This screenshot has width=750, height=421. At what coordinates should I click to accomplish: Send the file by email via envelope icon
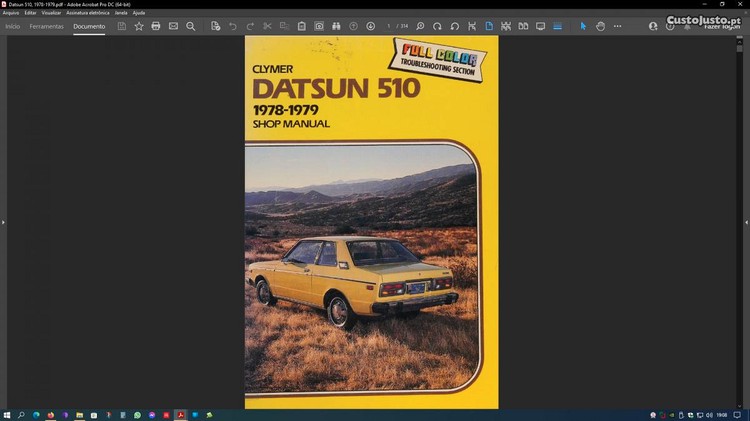pos(173,26)
